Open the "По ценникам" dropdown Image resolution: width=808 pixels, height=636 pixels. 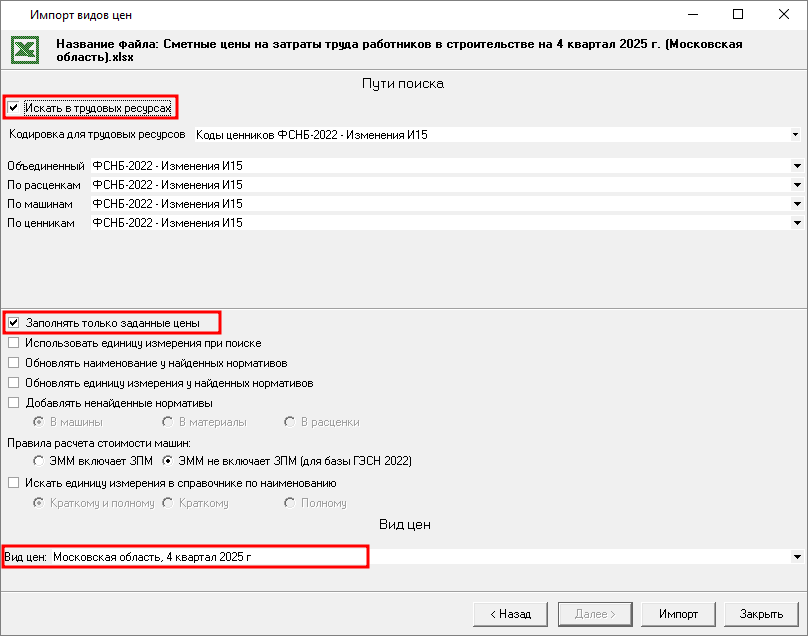tap(797, 223)
